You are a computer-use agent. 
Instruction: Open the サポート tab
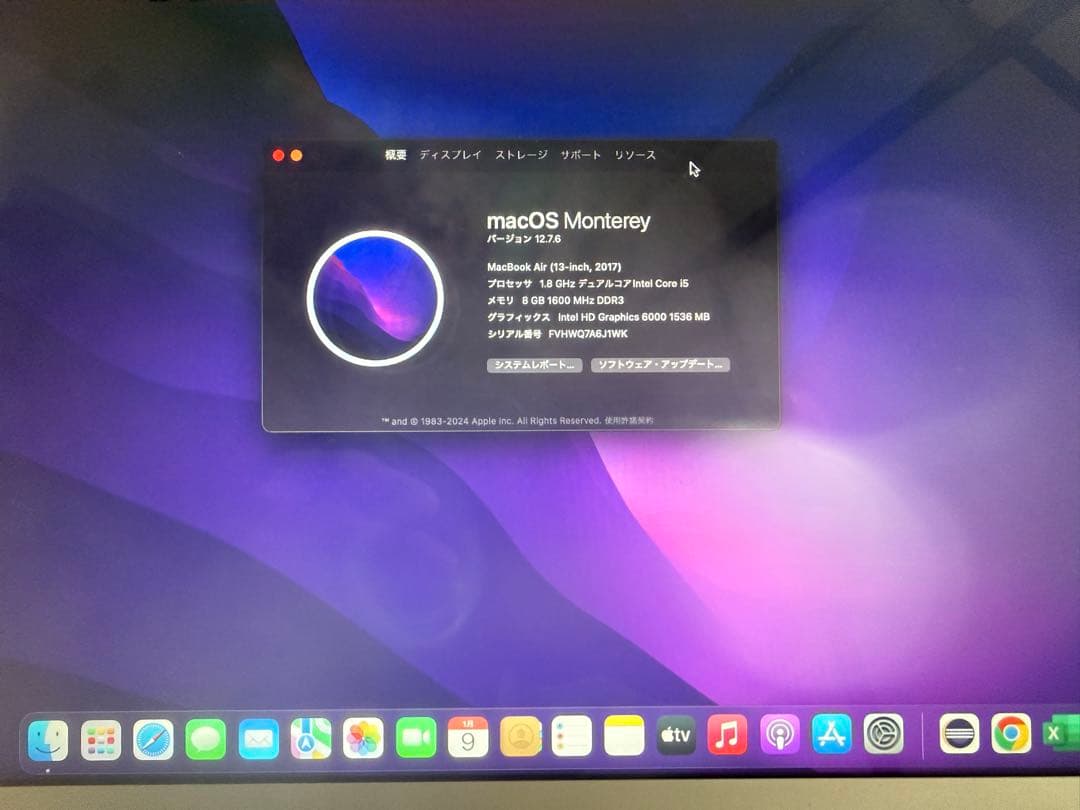click(581, 155)
